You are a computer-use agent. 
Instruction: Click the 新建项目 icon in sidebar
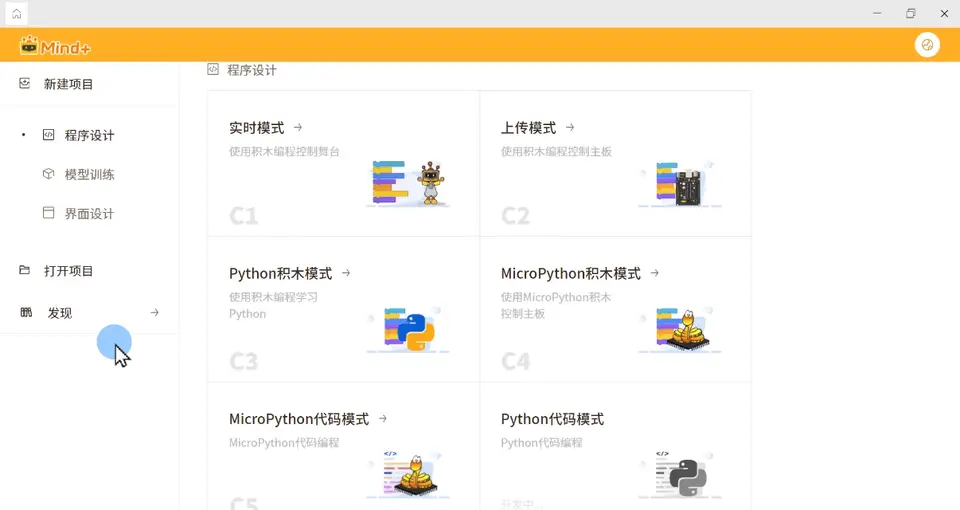tap(24, 83)
